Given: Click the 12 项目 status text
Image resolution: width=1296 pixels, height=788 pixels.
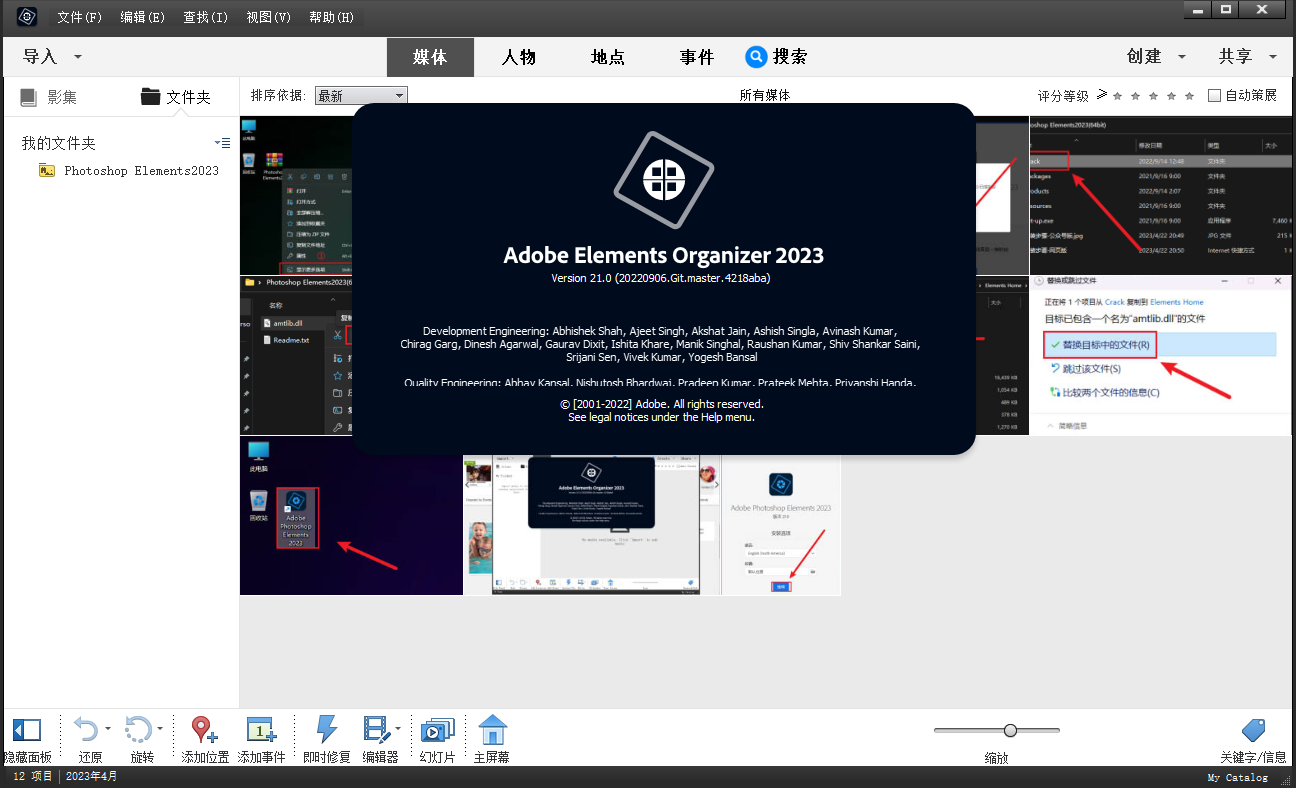Looking at the screenshot, I should point(32,777).
